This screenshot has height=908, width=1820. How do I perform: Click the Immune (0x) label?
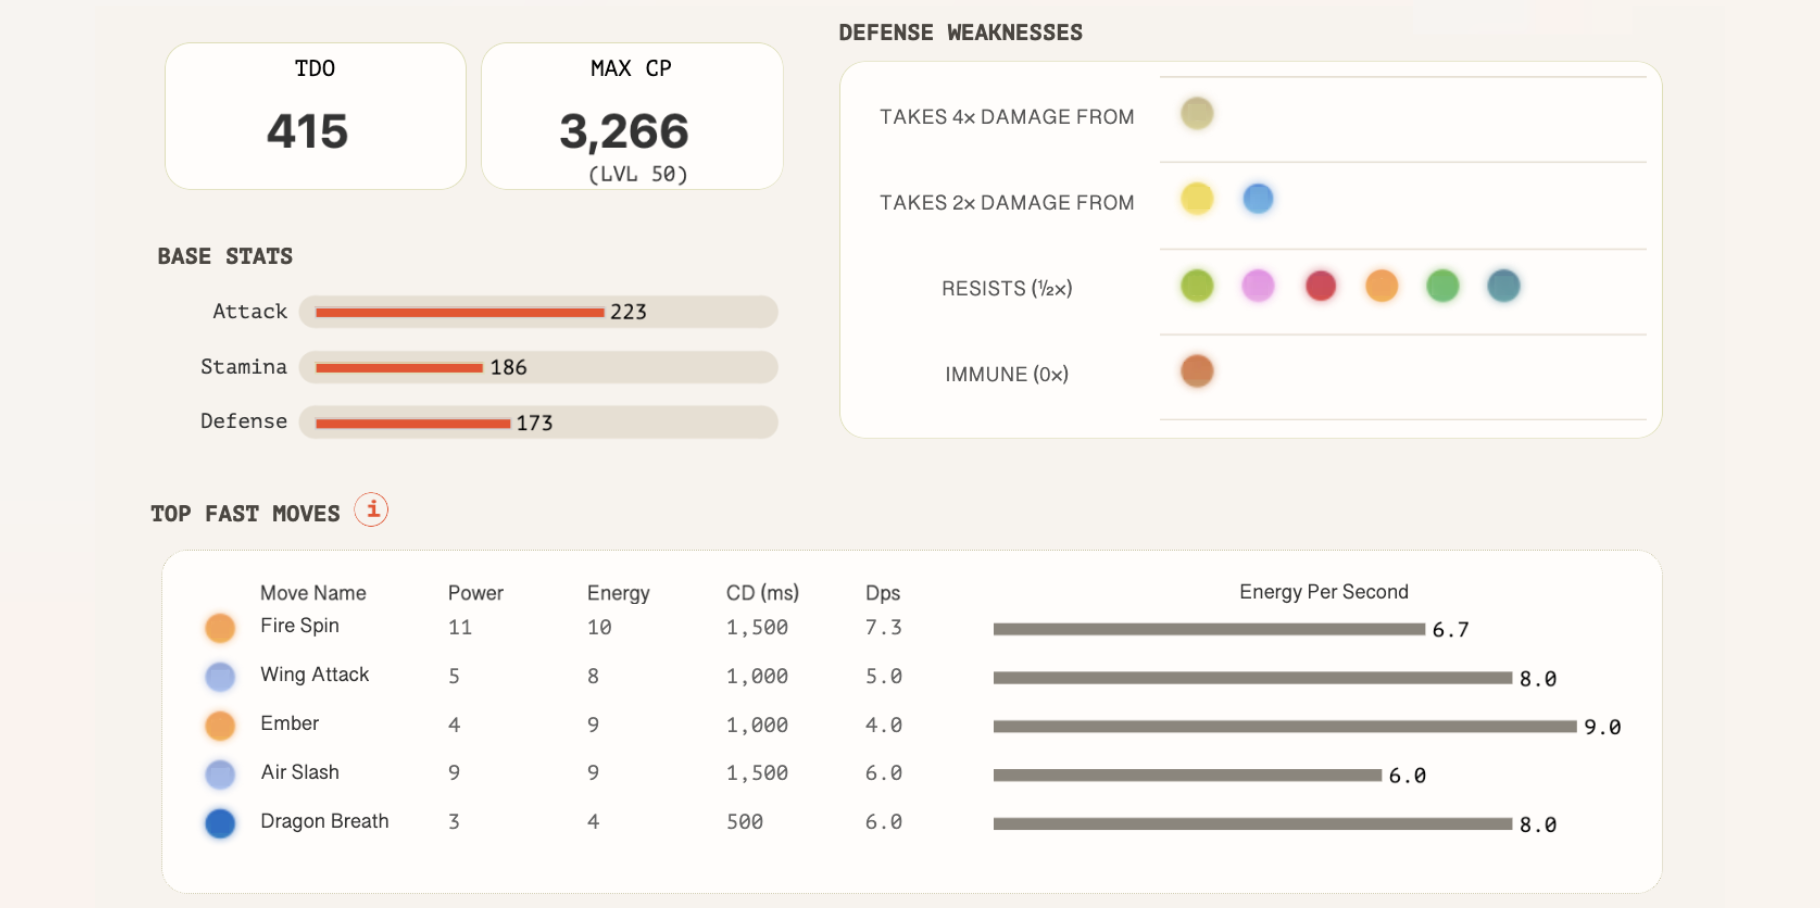coord(1007,375)
